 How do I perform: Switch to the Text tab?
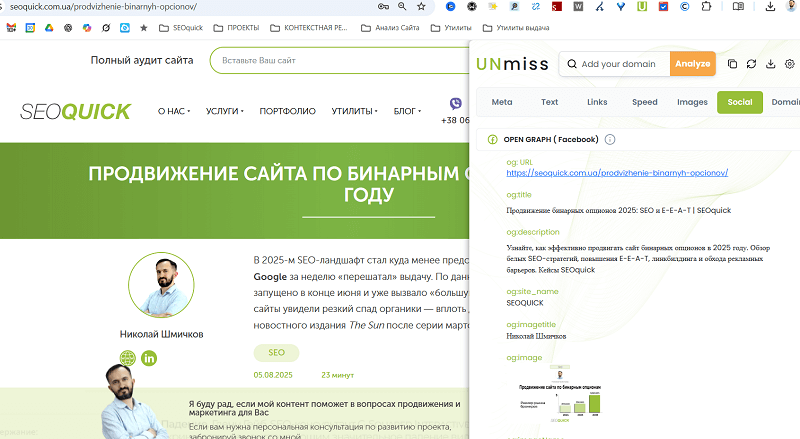[549, 102]
